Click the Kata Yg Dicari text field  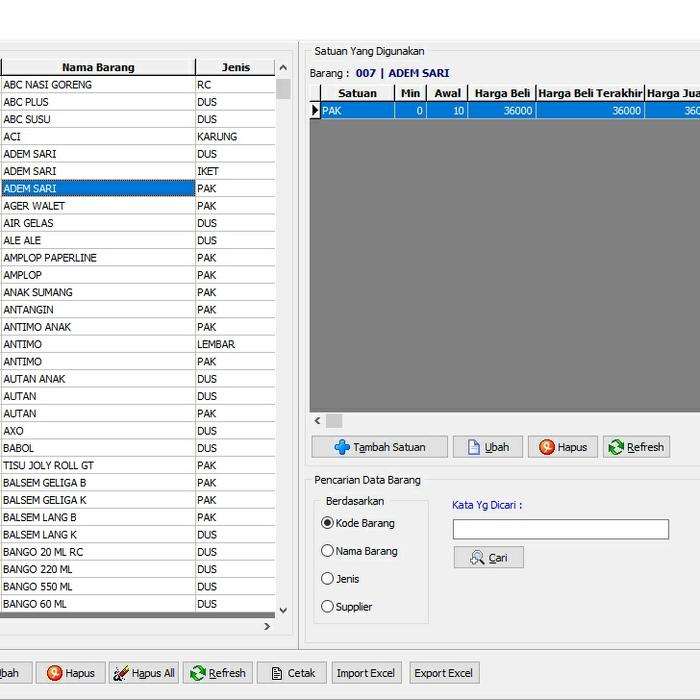coord(560,530)
